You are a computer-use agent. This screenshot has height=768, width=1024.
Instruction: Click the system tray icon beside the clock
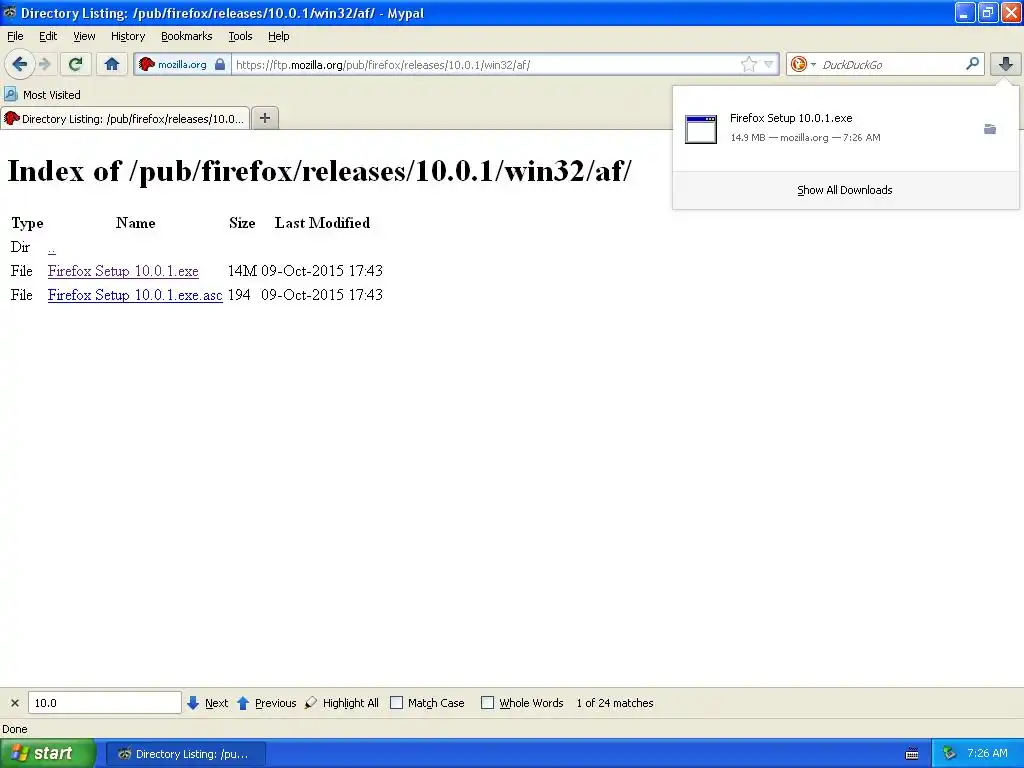pos(949,754)
